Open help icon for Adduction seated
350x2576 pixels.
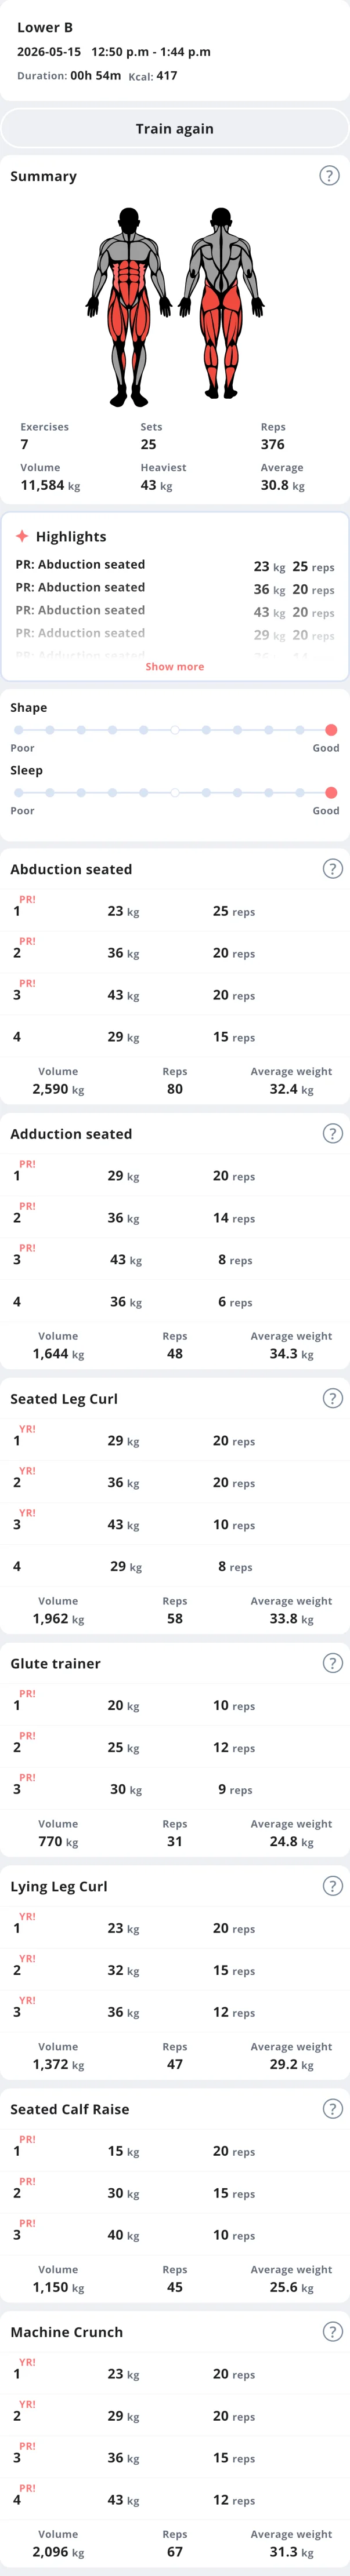333,1133
